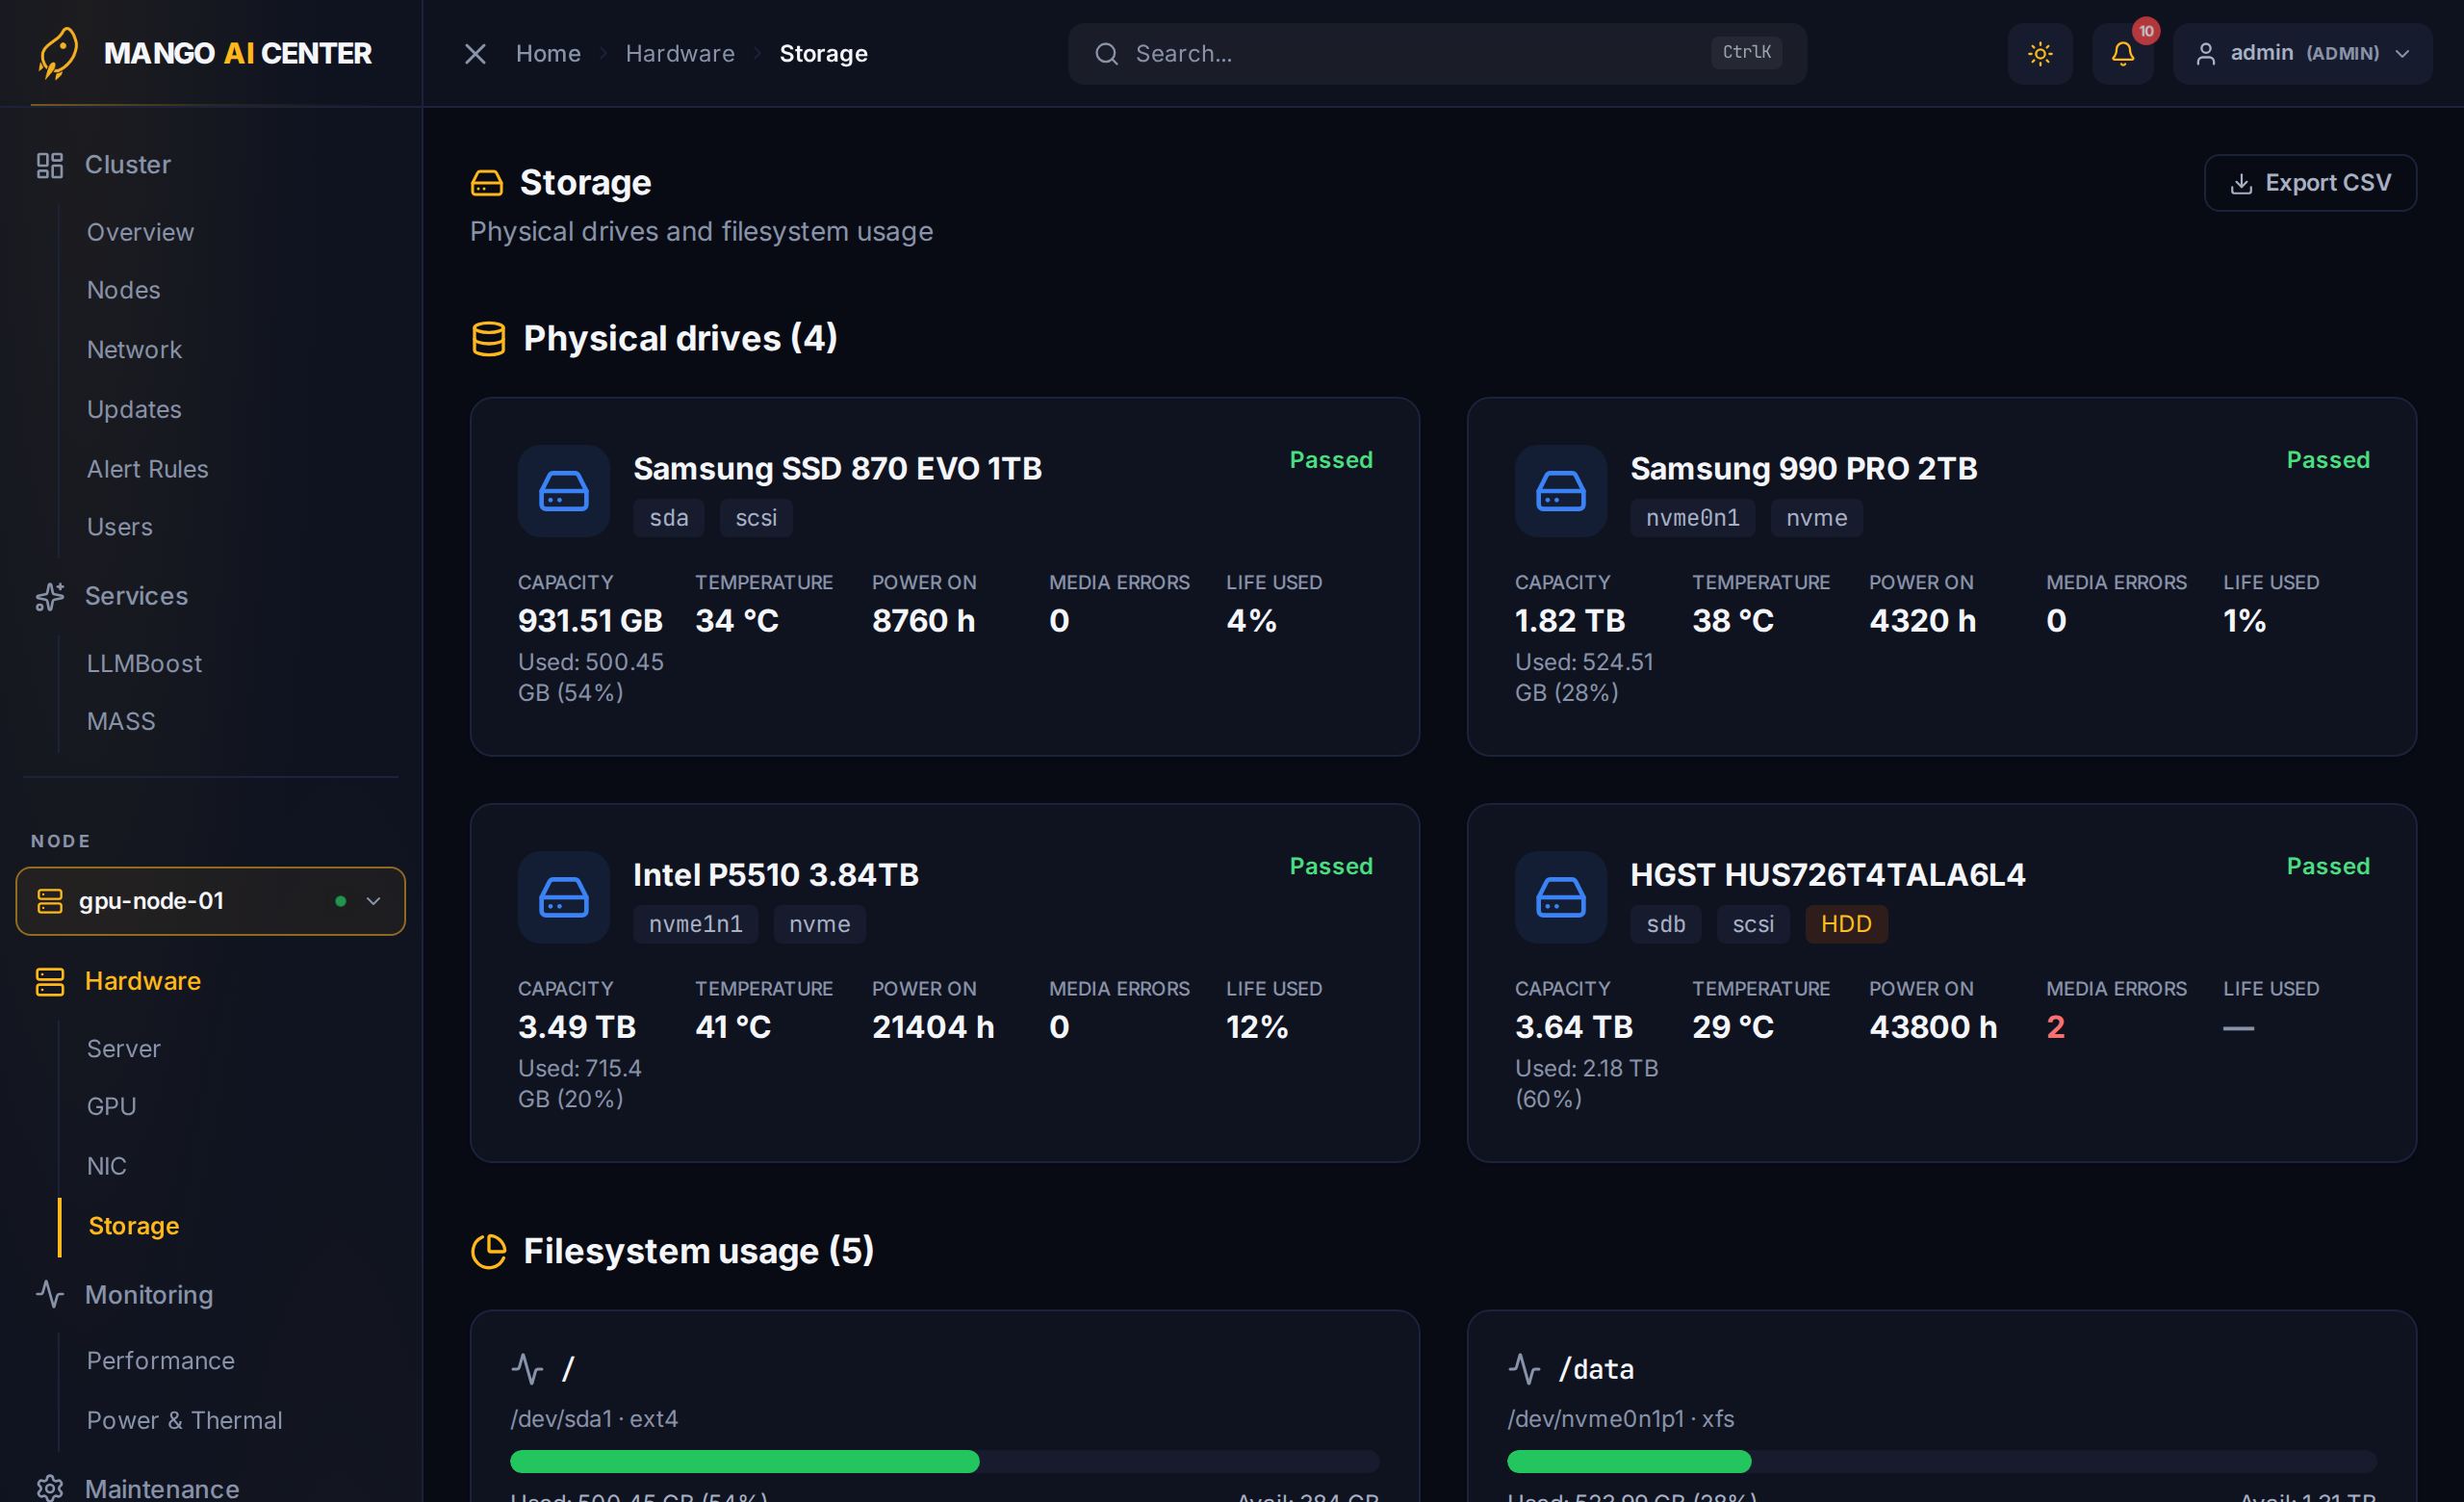Click the media errors value 2
2464x1502 pixels.
(x=2055, y=1027)
